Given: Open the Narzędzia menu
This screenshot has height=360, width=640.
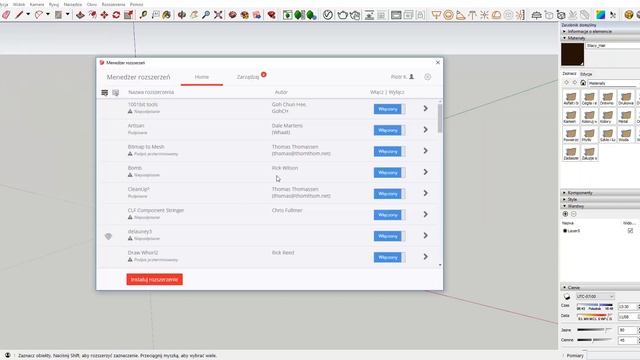Looking at the screenshot, I should 73,4.
